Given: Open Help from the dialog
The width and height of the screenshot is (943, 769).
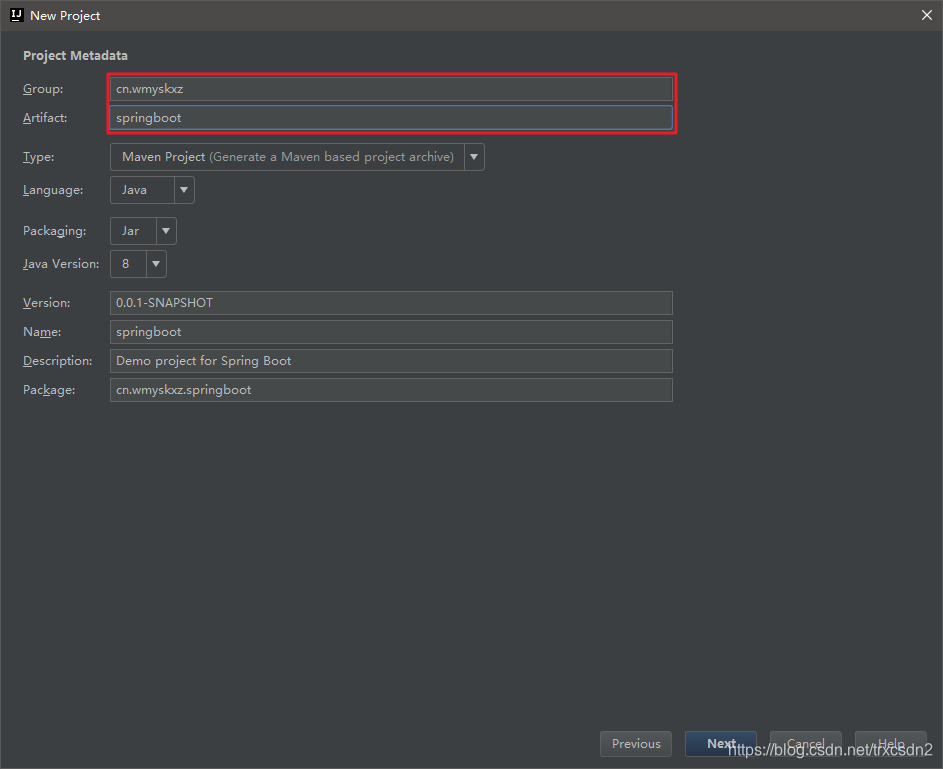Looking at the screenshot, I should [x=891, y=744].
